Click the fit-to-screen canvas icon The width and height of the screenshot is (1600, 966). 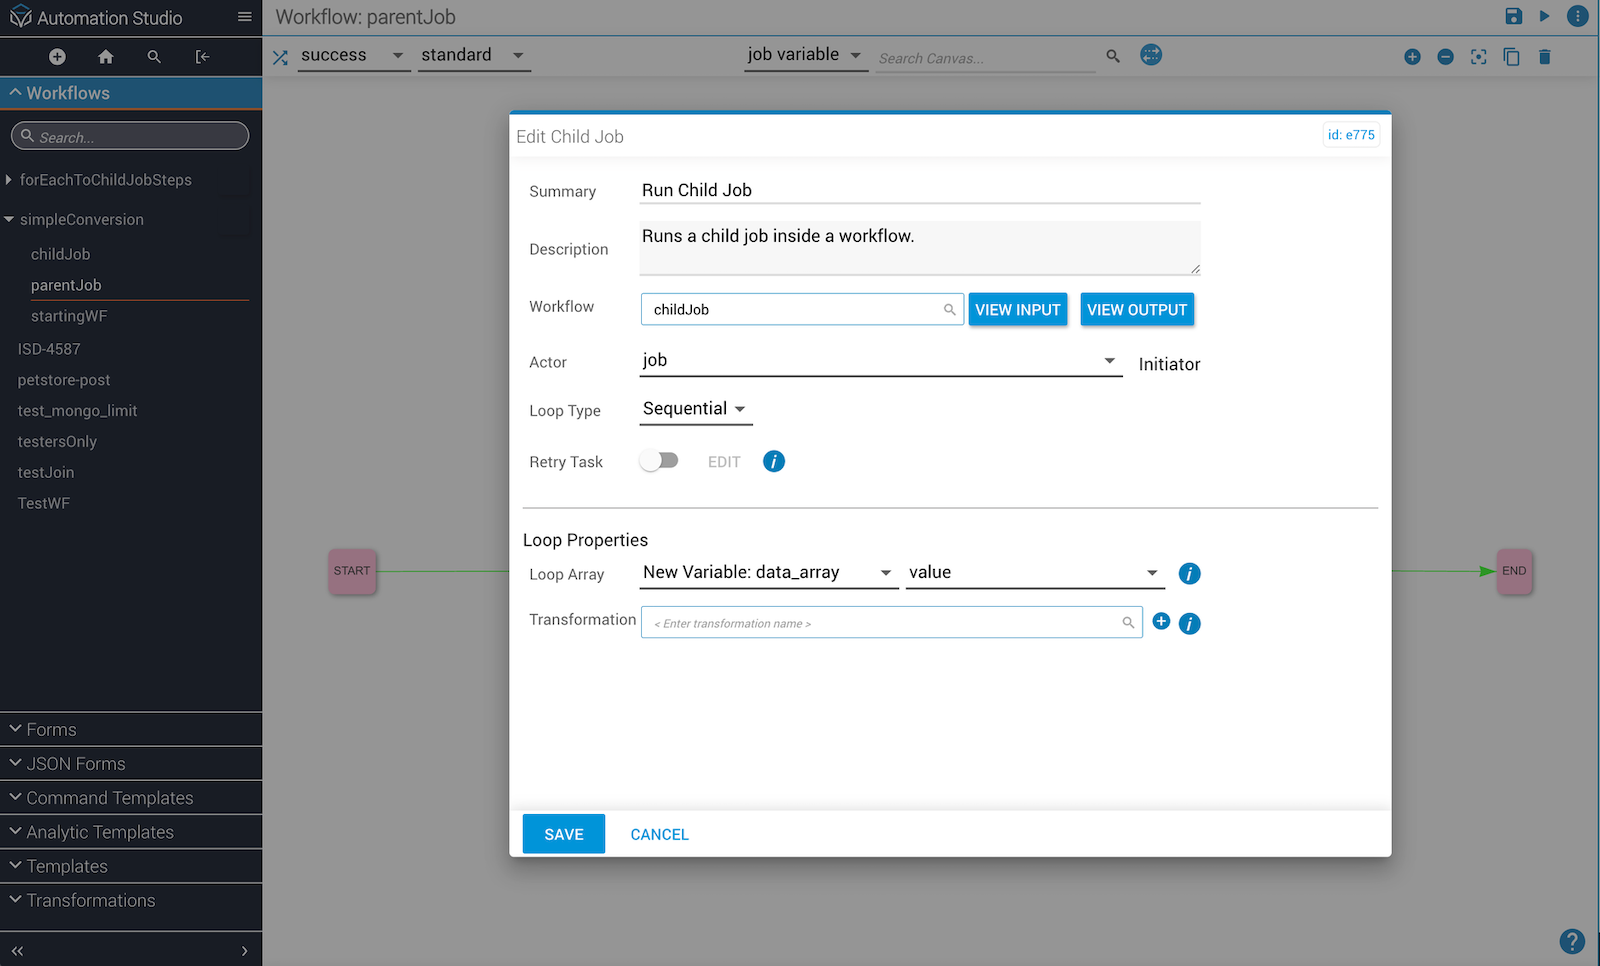pos(1478,57)
